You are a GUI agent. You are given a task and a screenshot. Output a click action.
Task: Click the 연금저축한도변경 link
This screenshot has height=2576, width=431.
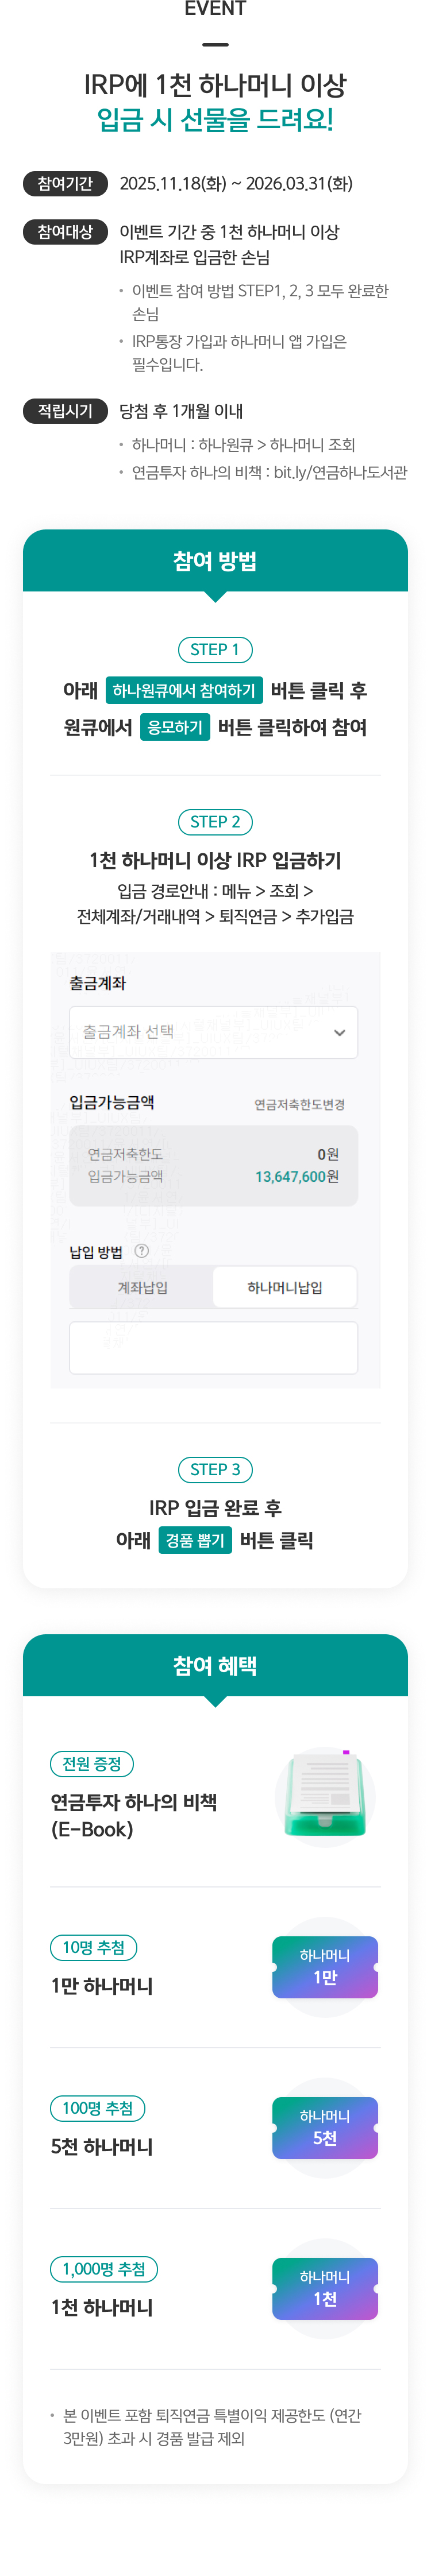tap(299, 1104)
